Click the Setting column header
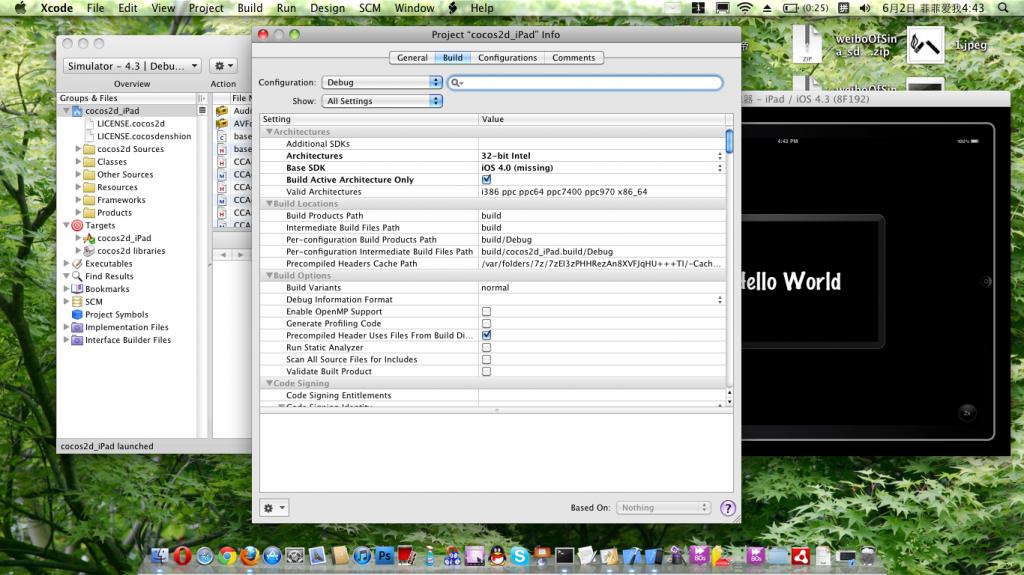 click(x=369, y=119)
